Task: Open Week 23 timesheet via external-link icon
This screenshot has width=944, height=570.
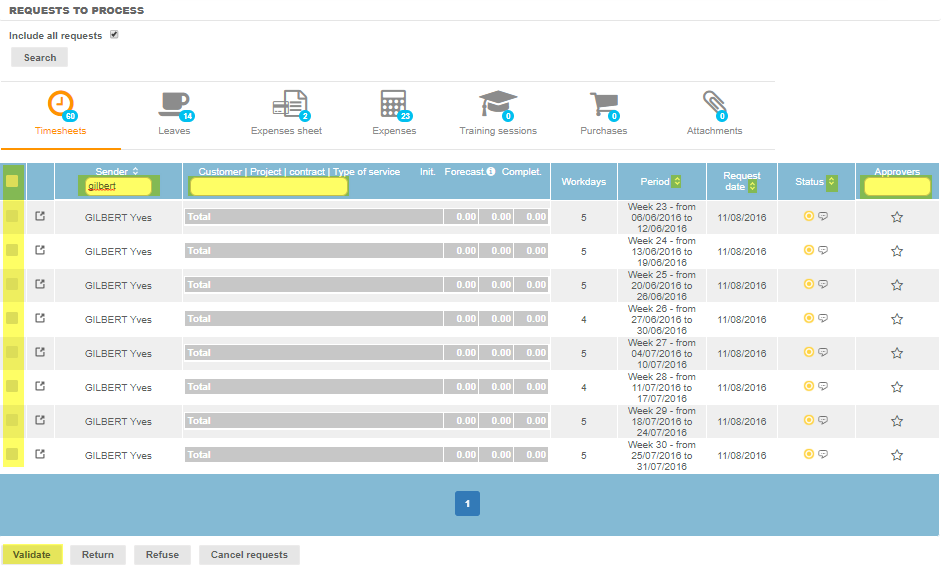Action: [40, 216]
